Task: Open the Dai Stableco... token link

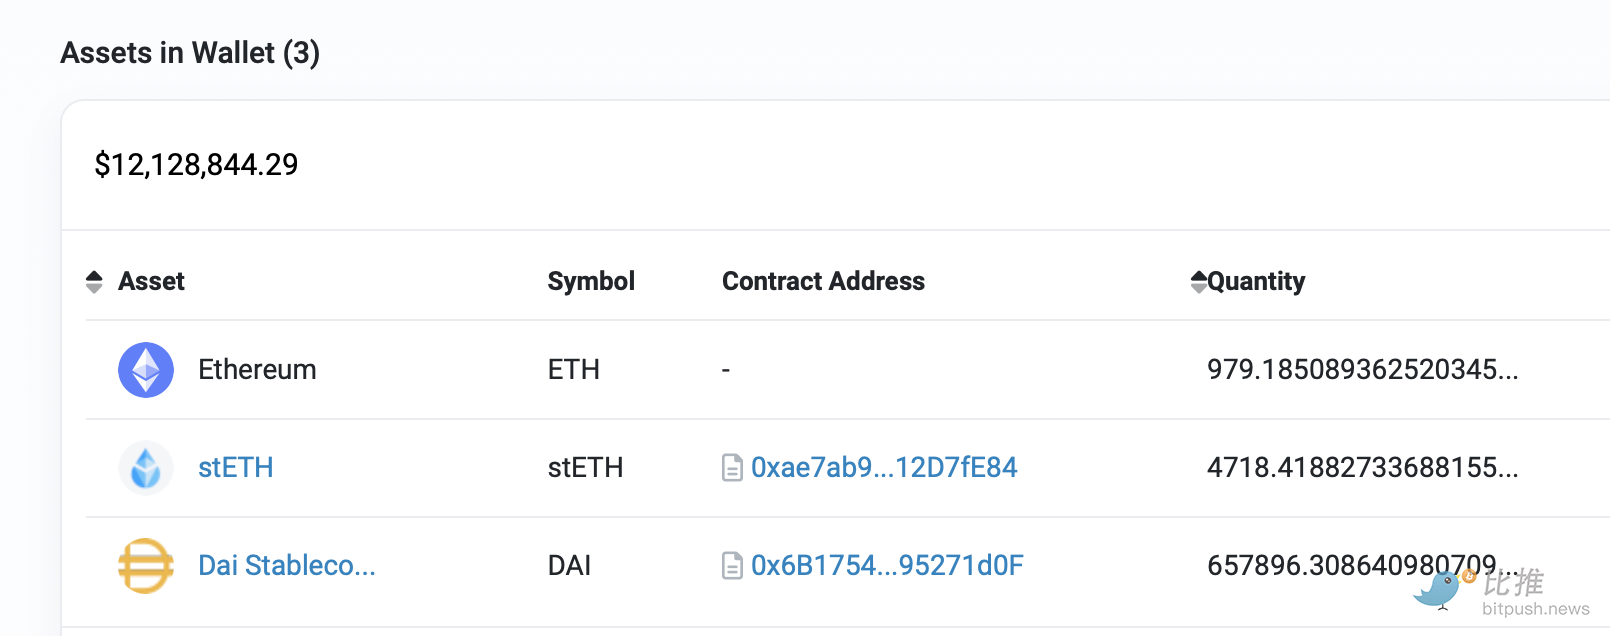Action: pyautogui.click(x=287, y=566)
